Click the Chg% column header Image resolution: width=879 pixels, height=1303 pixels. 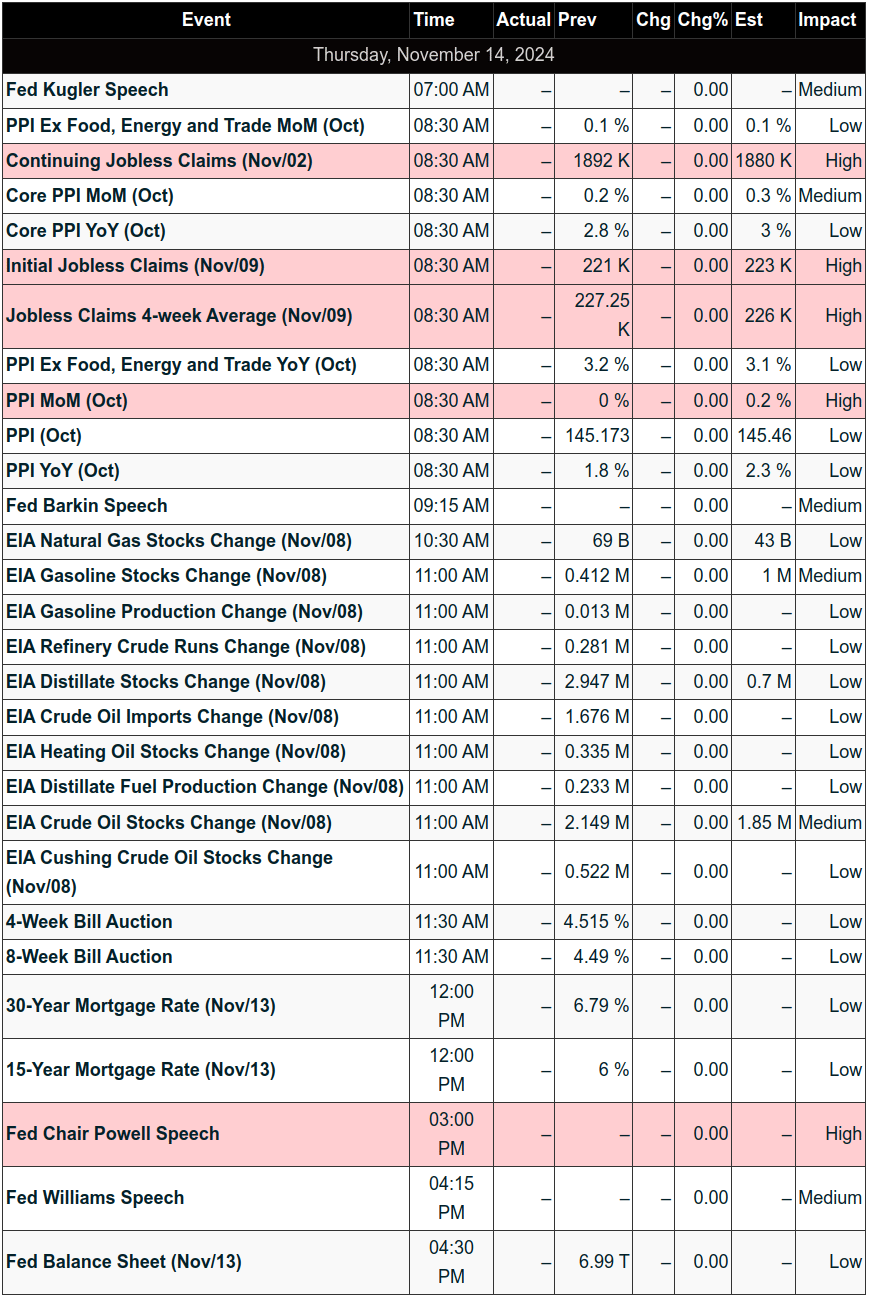[702, 20]
